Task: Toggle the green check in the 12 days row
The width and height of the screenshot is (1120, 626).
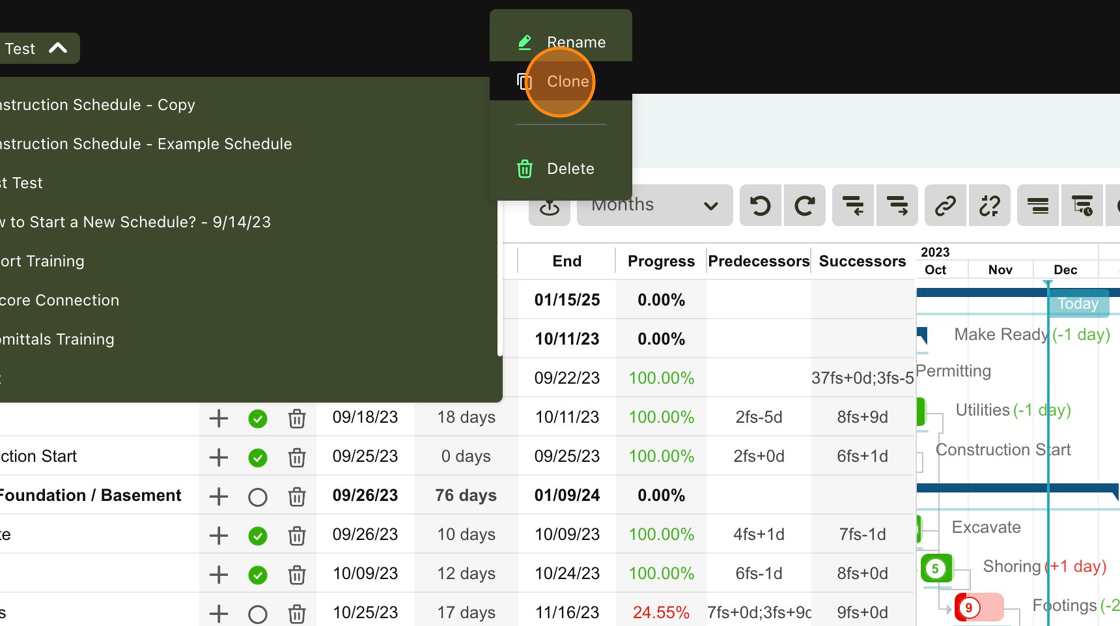Action: 258,575
